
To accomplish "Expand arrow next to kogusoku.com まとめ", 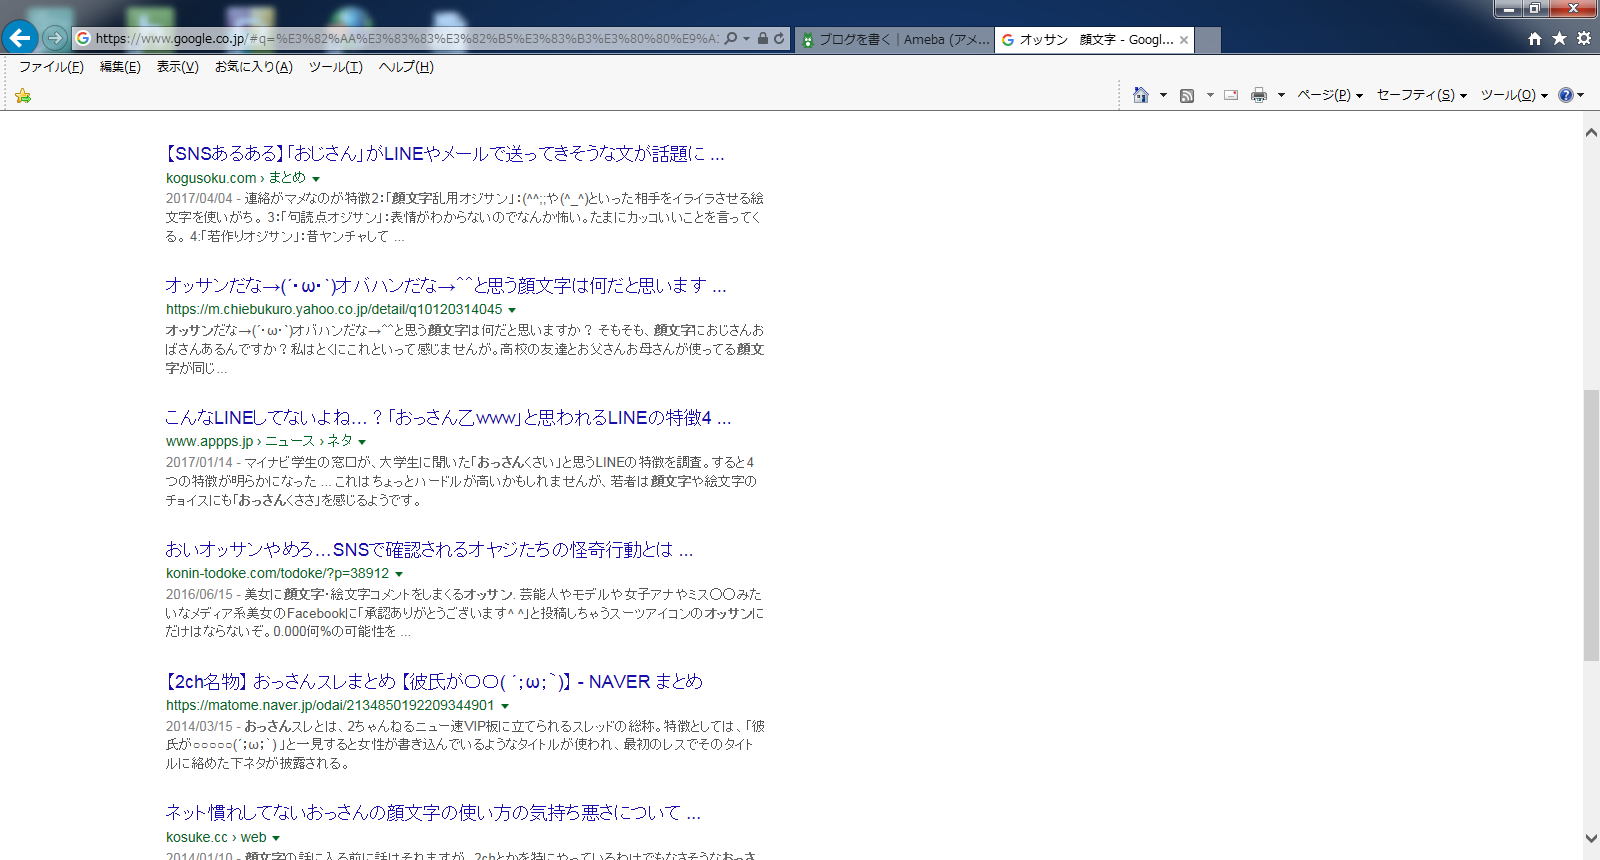I will (x=316, y=179).
